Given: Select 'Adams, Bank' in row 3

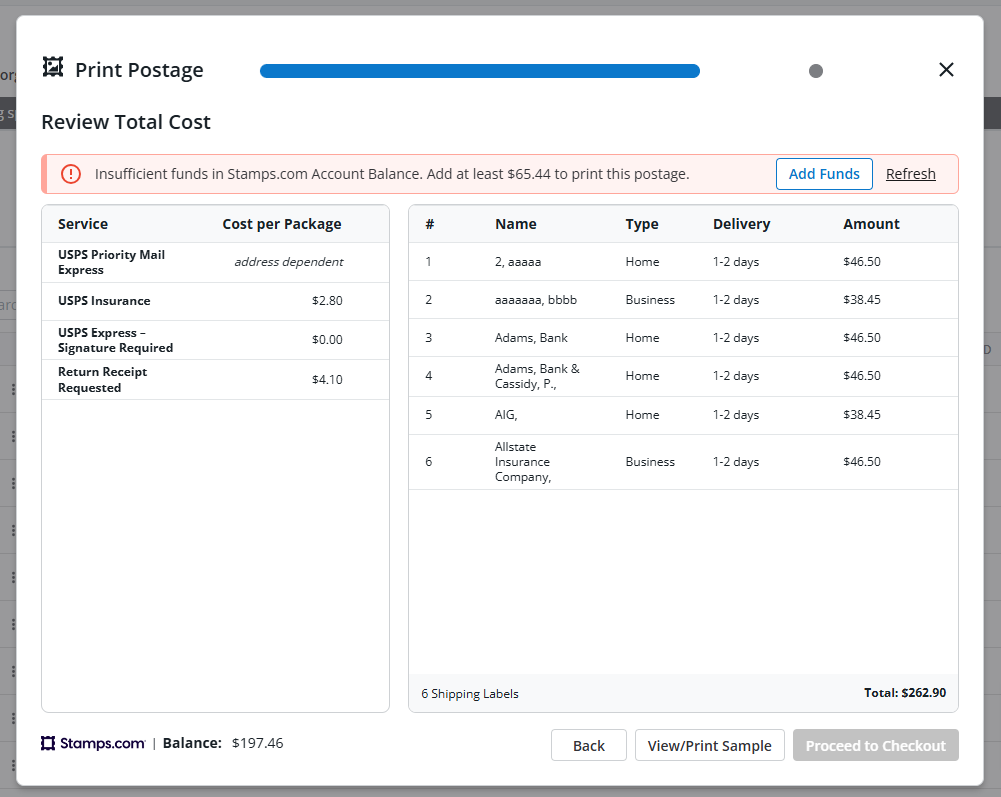Looking at the screenshot, I should click(x=531, y=338).
